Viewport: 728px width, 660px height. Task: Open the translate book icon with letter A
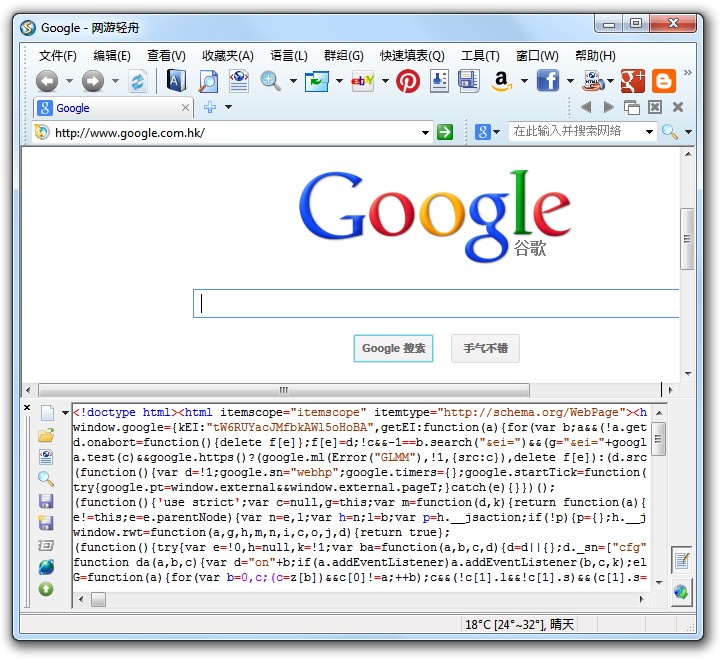(x=176, y=81)
